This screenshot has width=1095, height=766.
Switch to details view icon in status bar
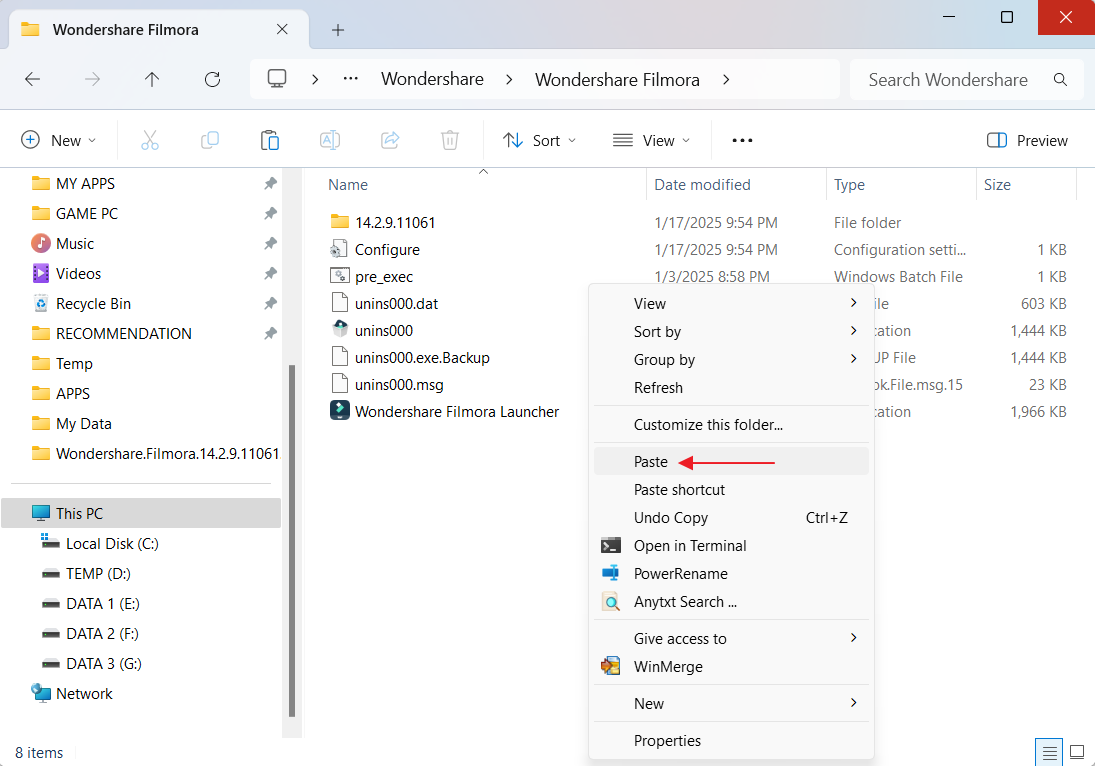pyautogui.click(x=1048, y=752)
